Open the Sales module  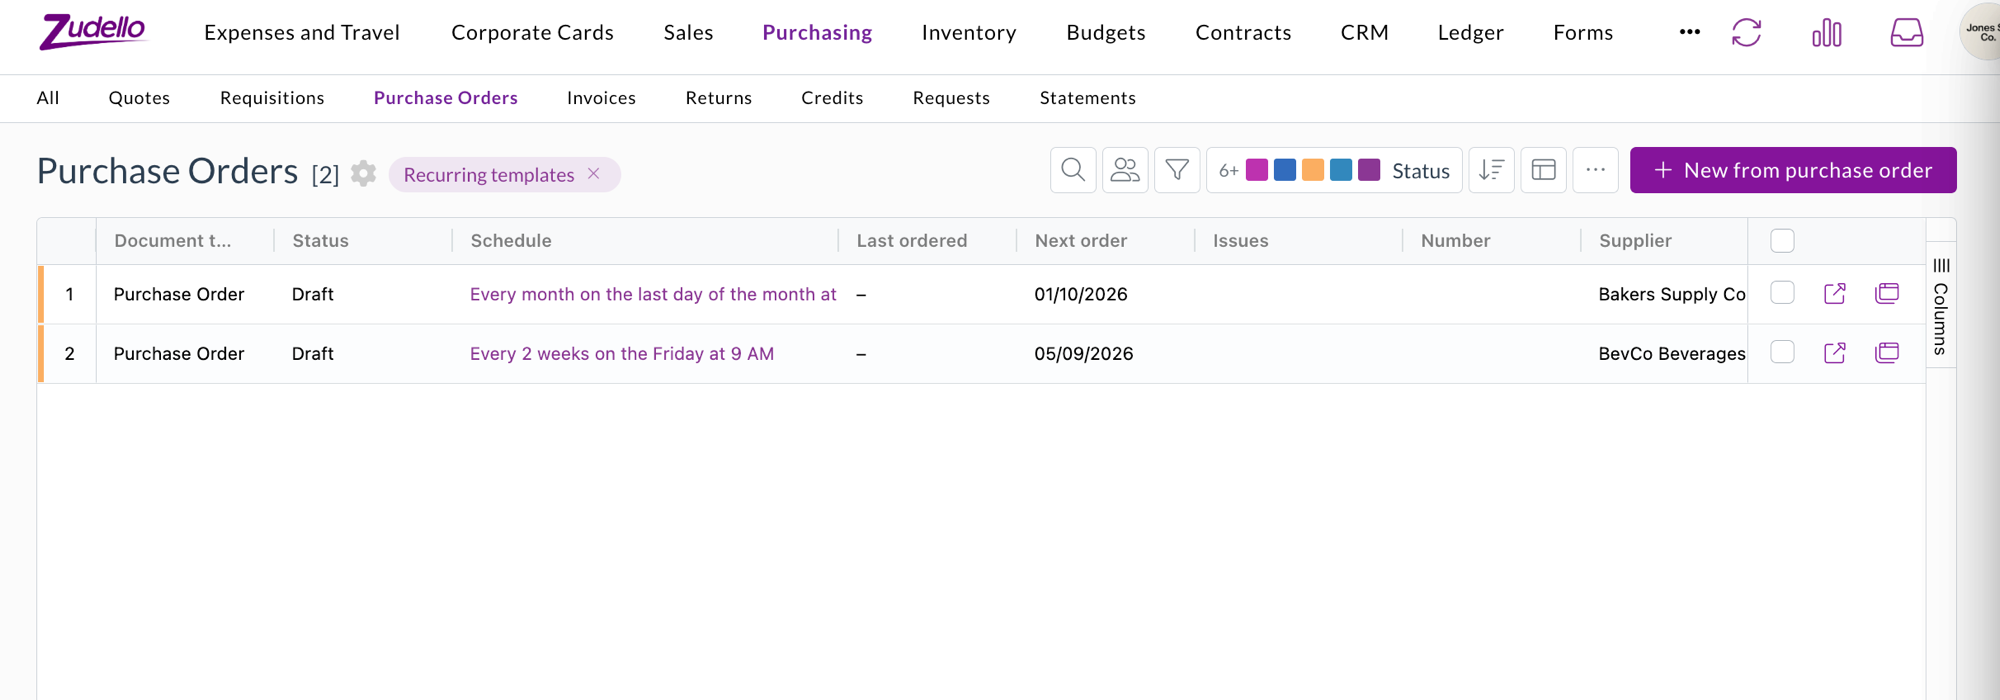click(x=688, y=32)
